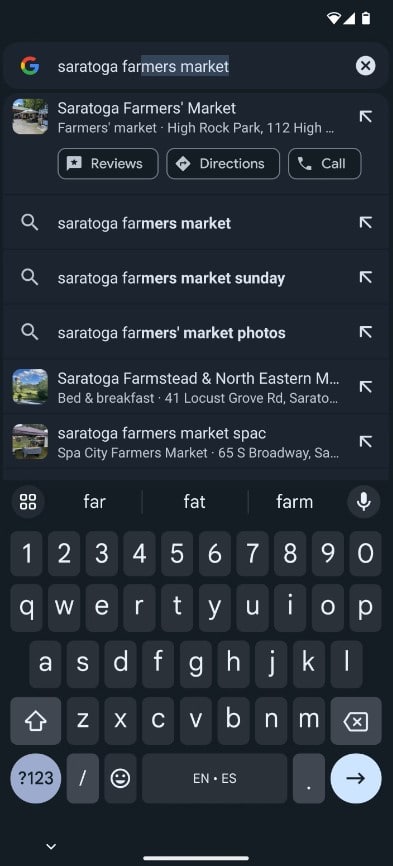Expand 'saratoga farmers market spac' arrow
The image size is (393, 866).
pyautogui.click(x=365, y=441)
